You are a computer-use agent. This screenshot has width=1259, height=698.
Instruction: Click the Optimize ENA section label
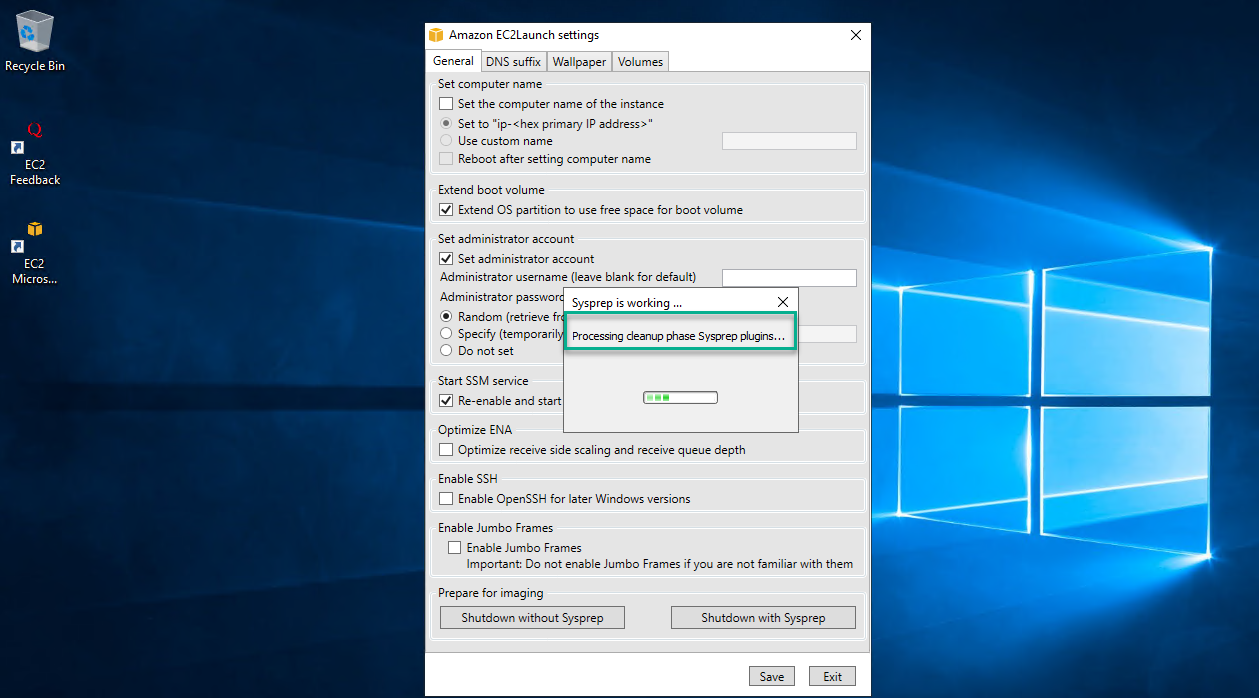(x=475, y=430)
